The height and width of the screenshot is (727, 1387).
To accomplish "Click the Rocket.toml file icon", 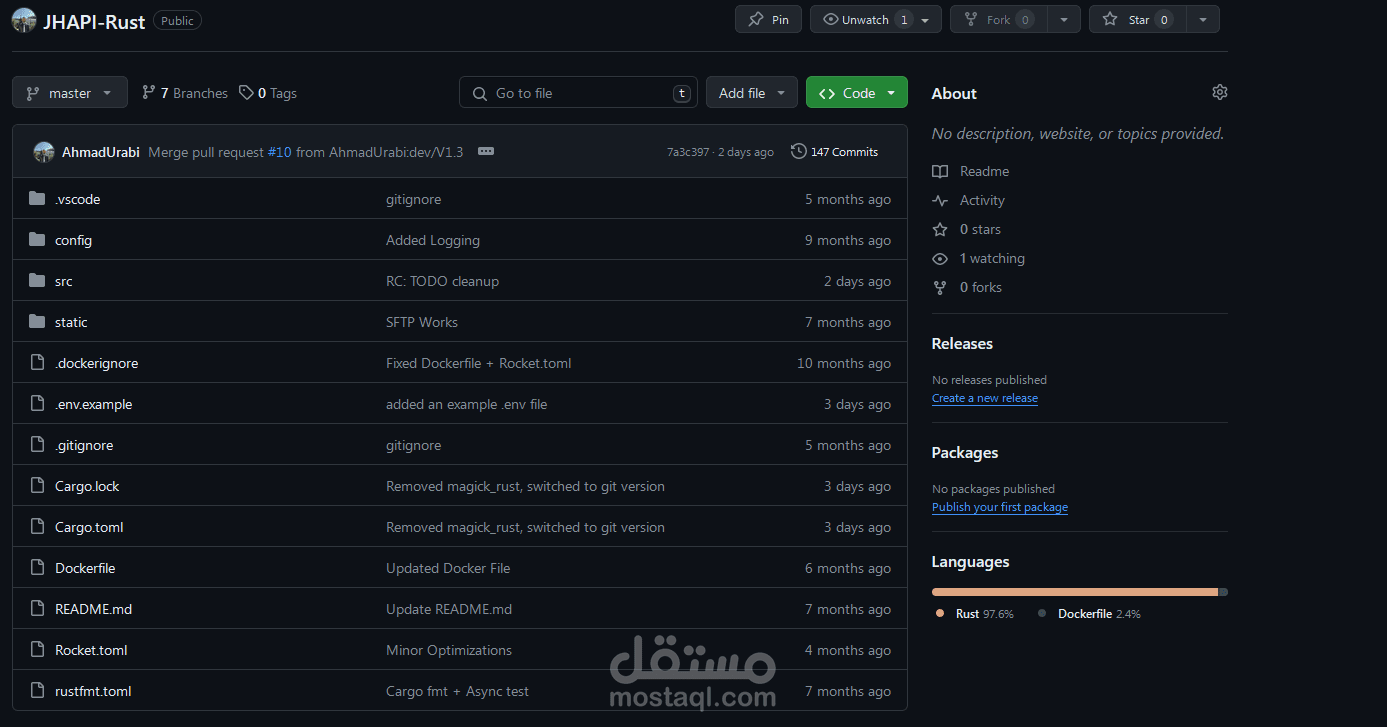I will [x=38, y=649].
